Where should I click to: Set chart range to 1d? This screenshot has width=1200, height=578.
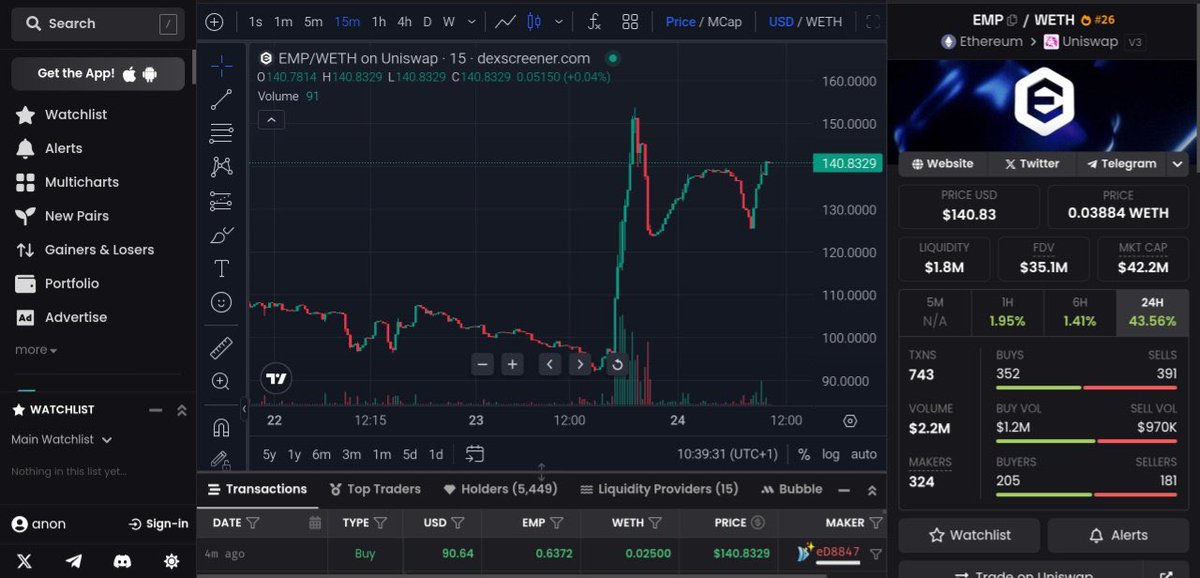coord(436,454)
